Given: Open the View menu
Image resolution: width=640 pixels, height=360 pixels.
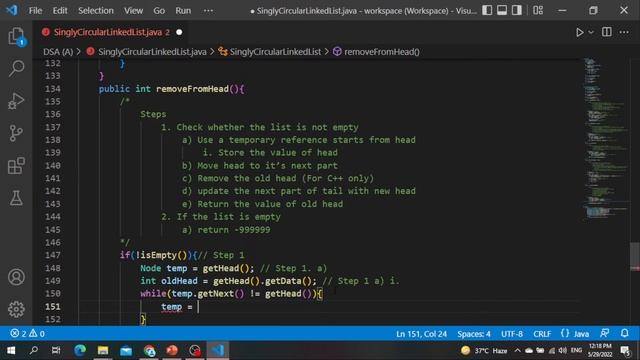Looking at the screenshot, I should click(x=133, y=11).
